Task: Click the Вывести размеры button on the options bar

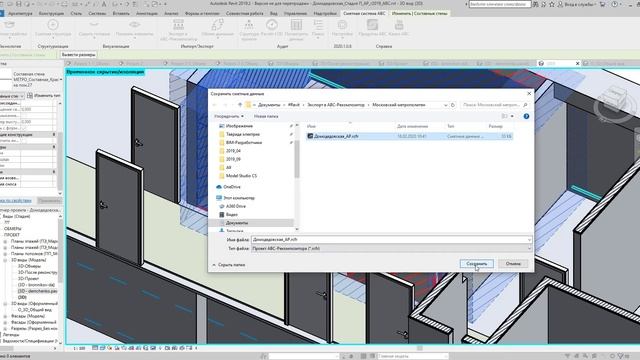Action: (x=78, y=55)
